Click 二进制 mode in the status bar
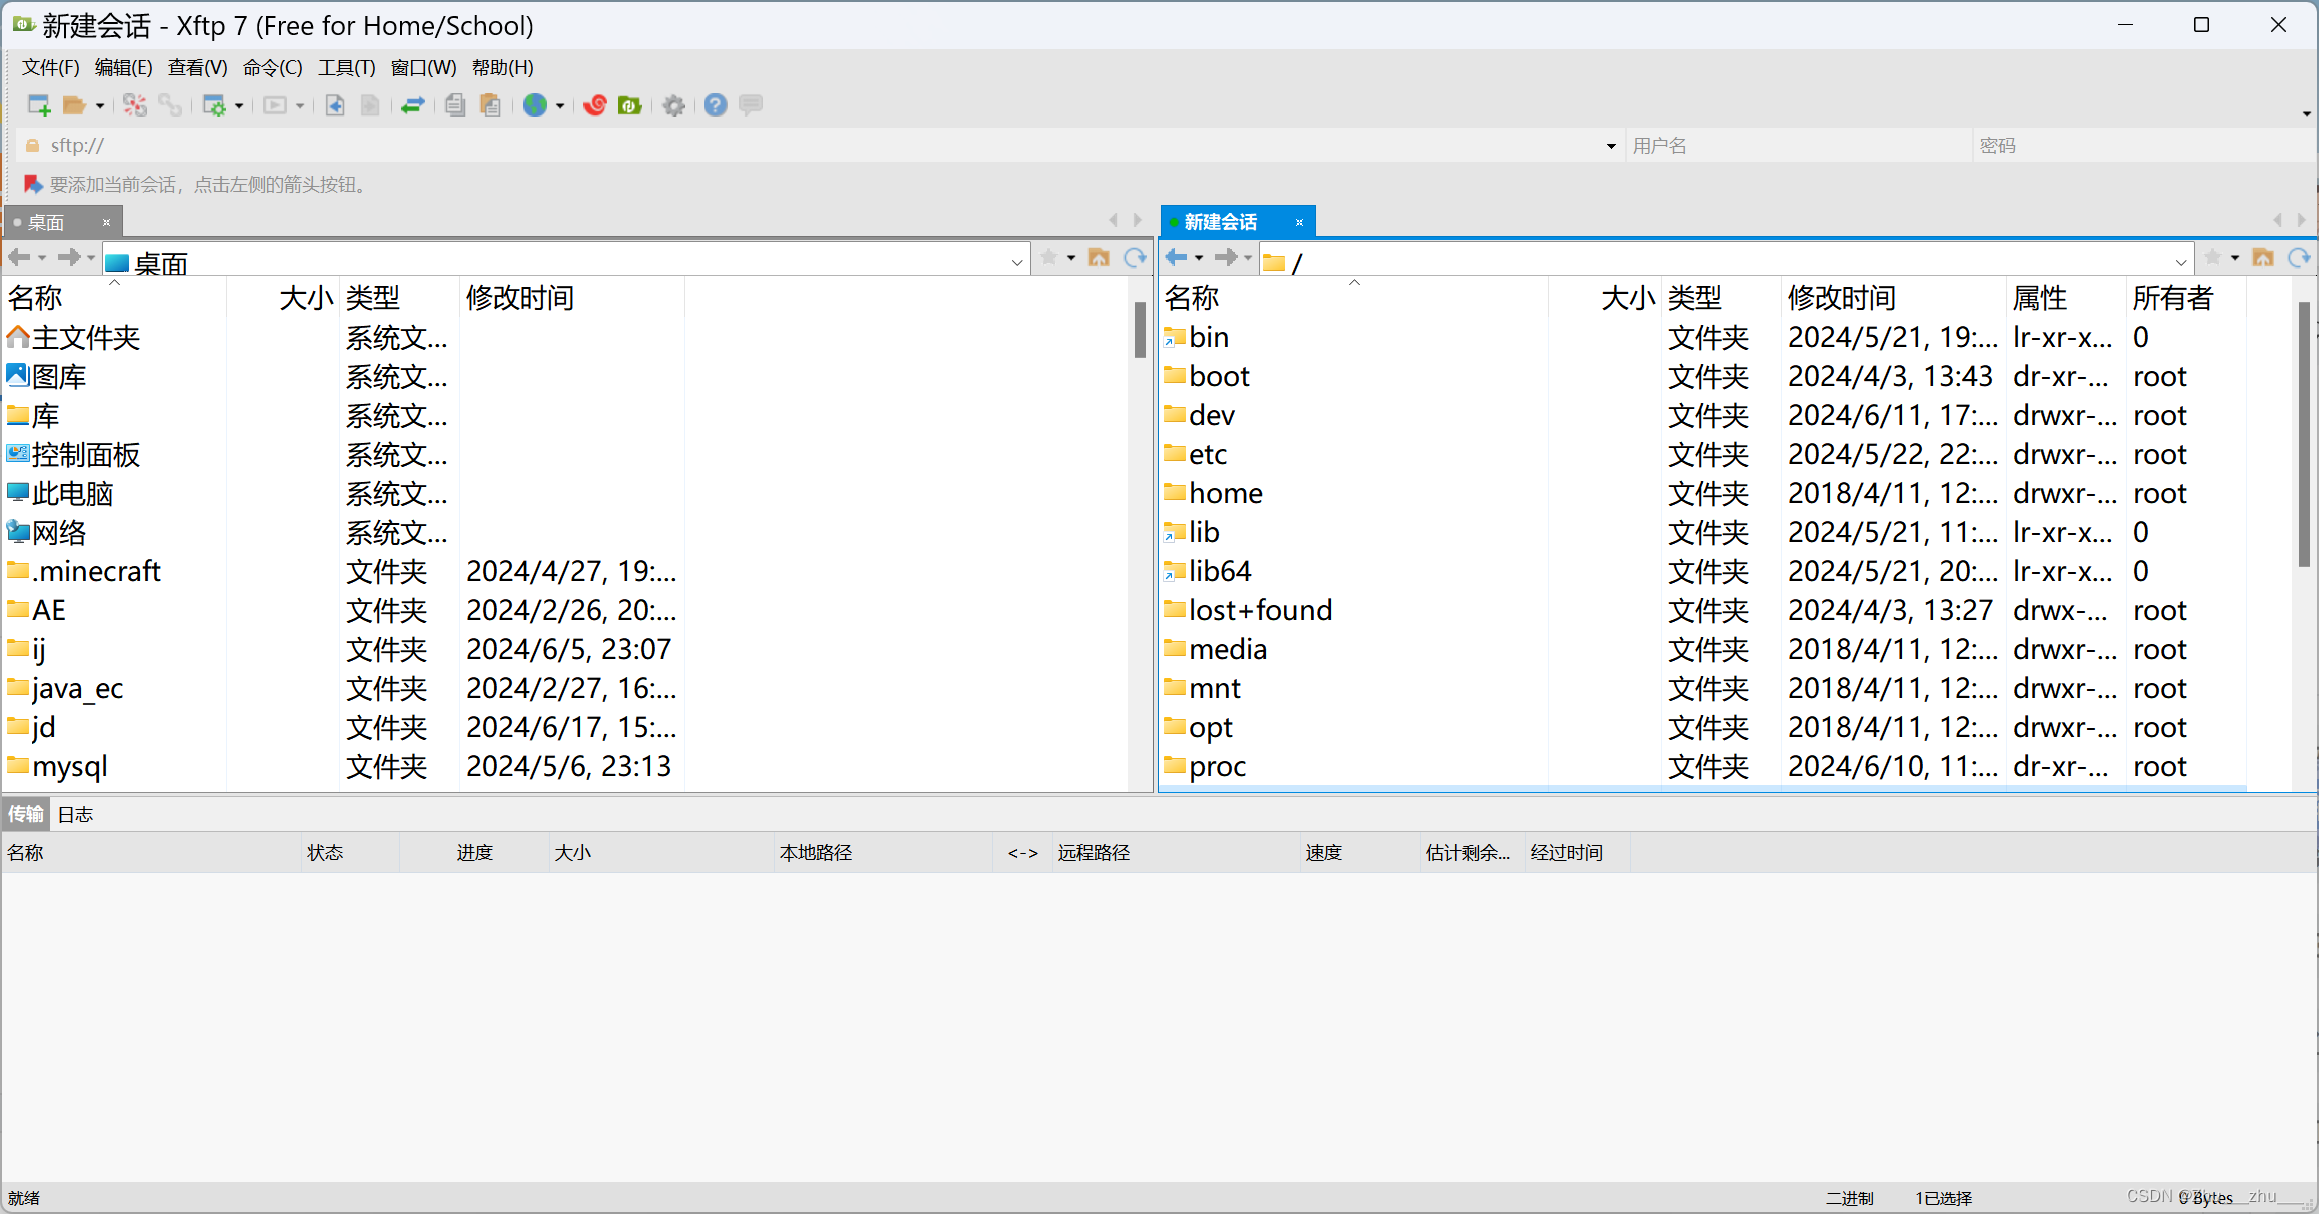The height and width of the screenshot is (1214, 2319). click(x=1849, y=1197)
